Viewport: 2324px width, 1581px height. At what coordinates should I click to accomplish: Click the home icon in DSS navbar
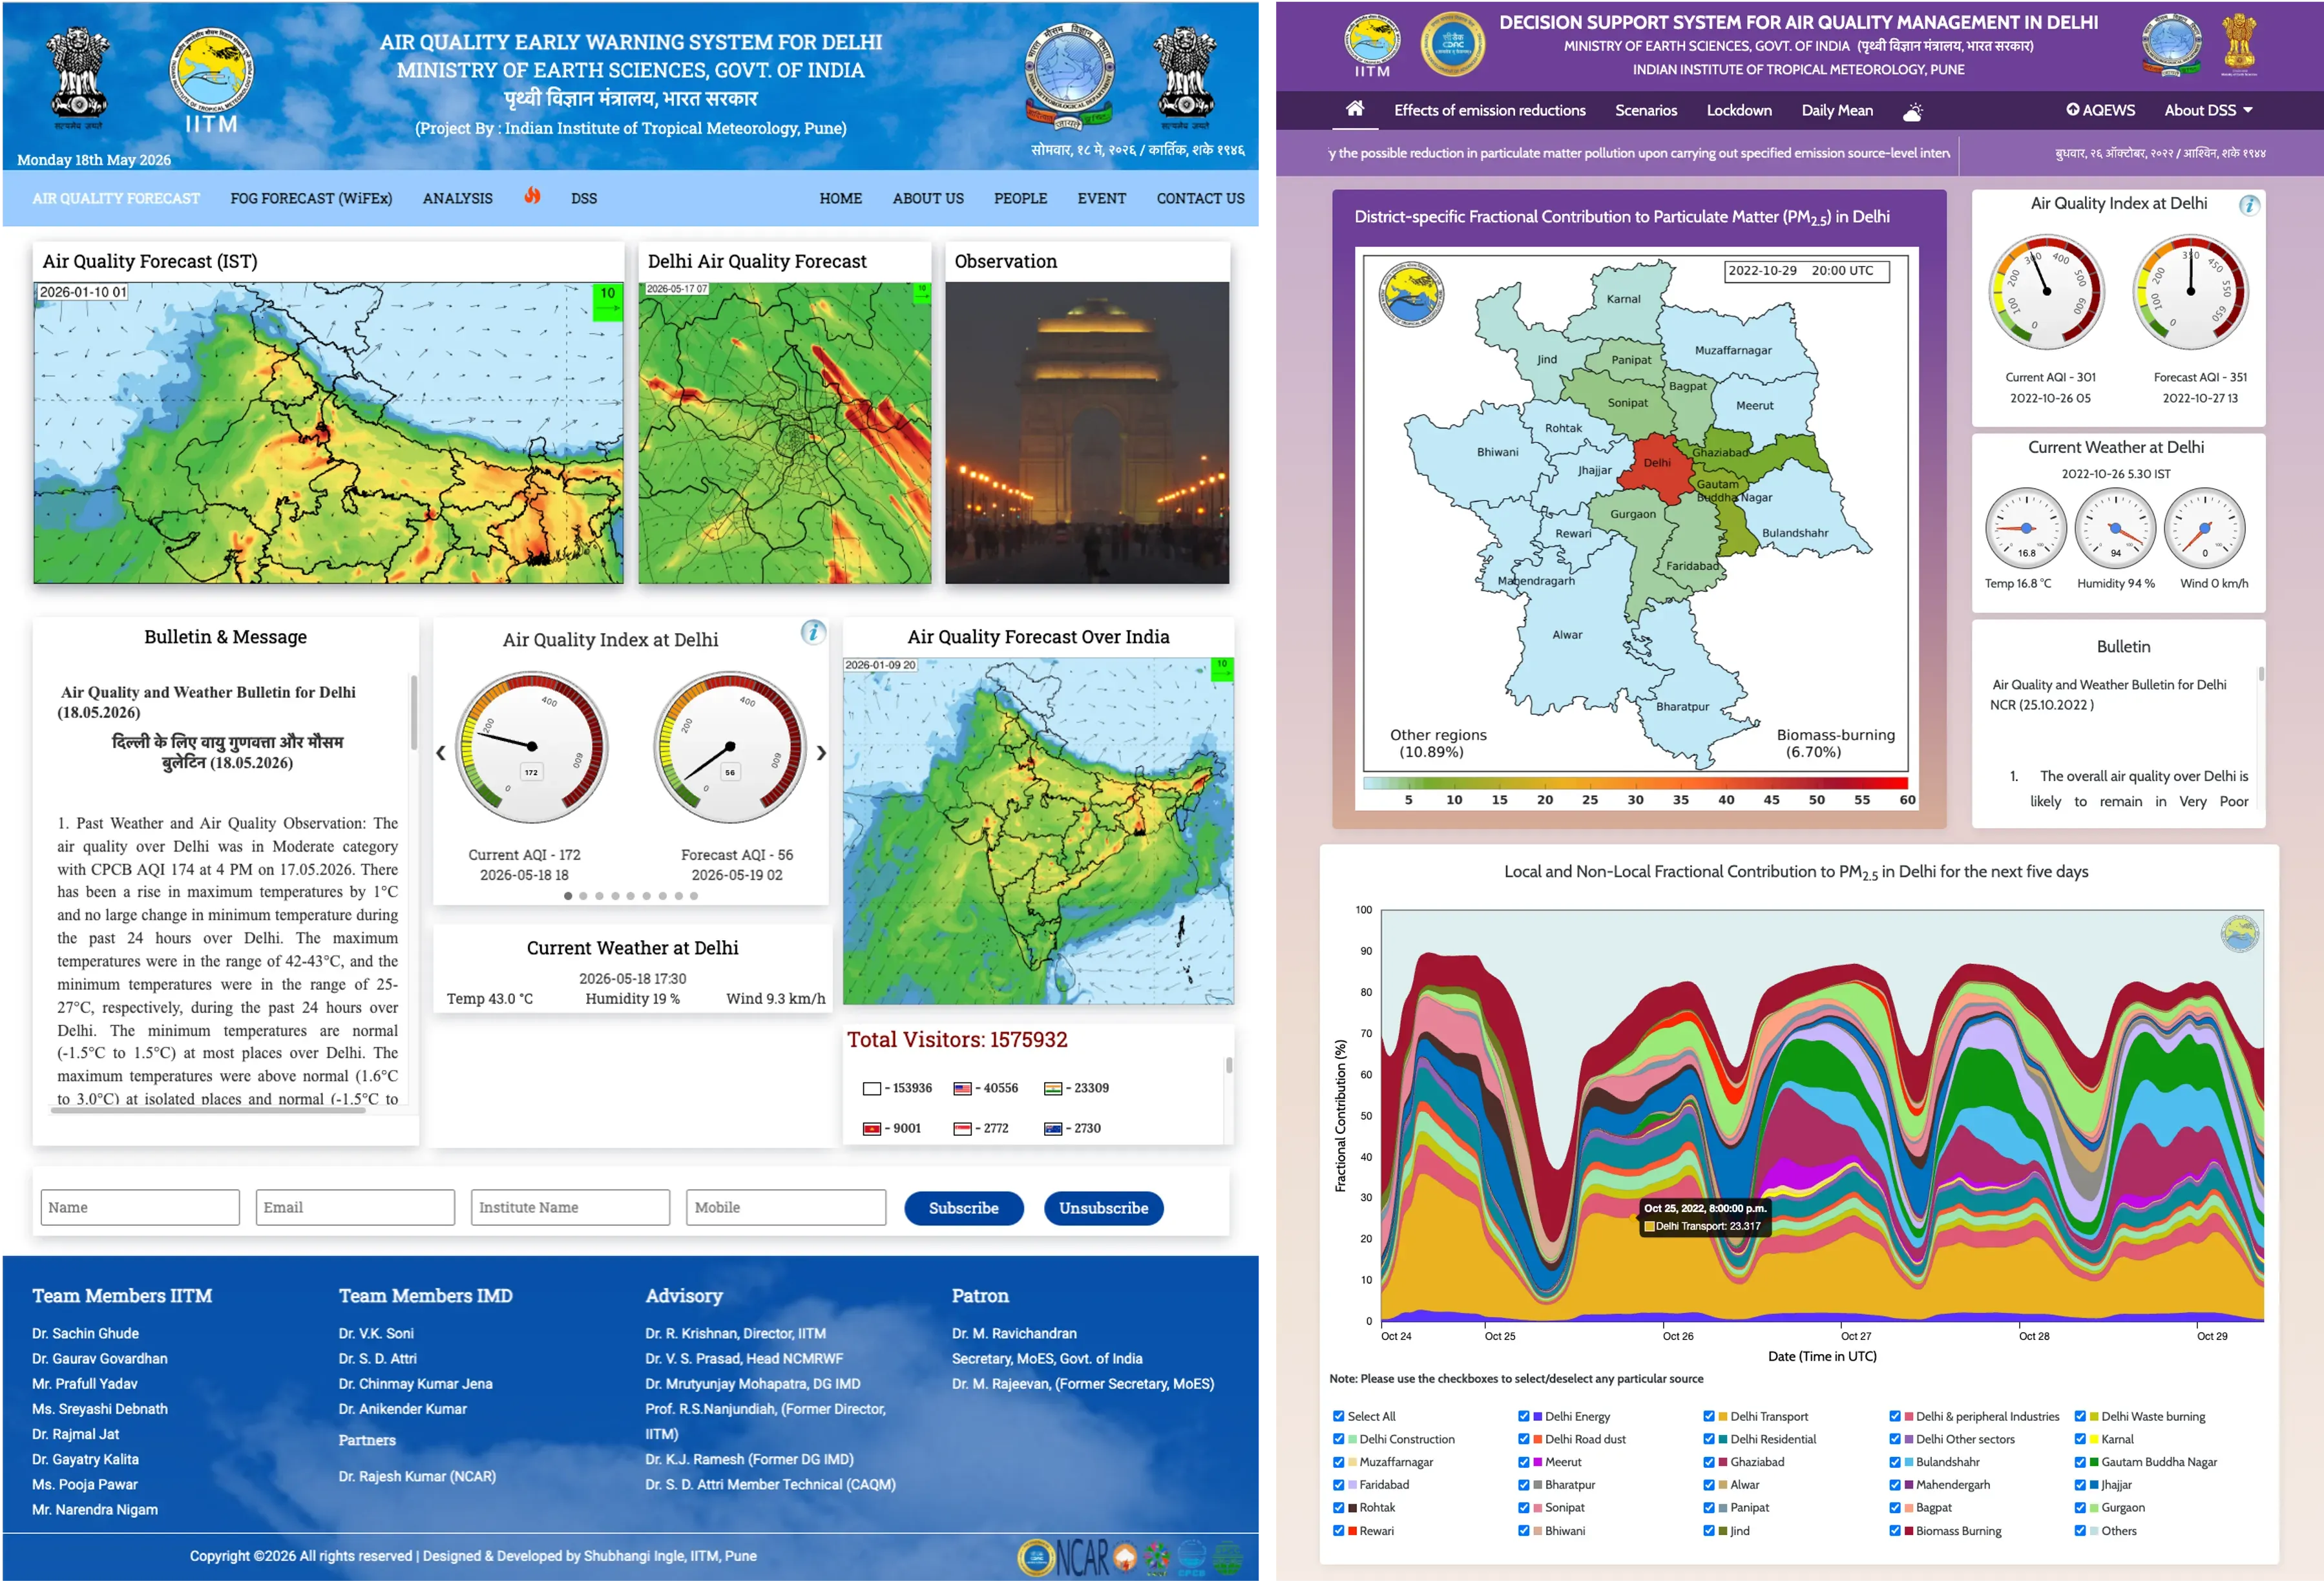tap(1354, 109)
